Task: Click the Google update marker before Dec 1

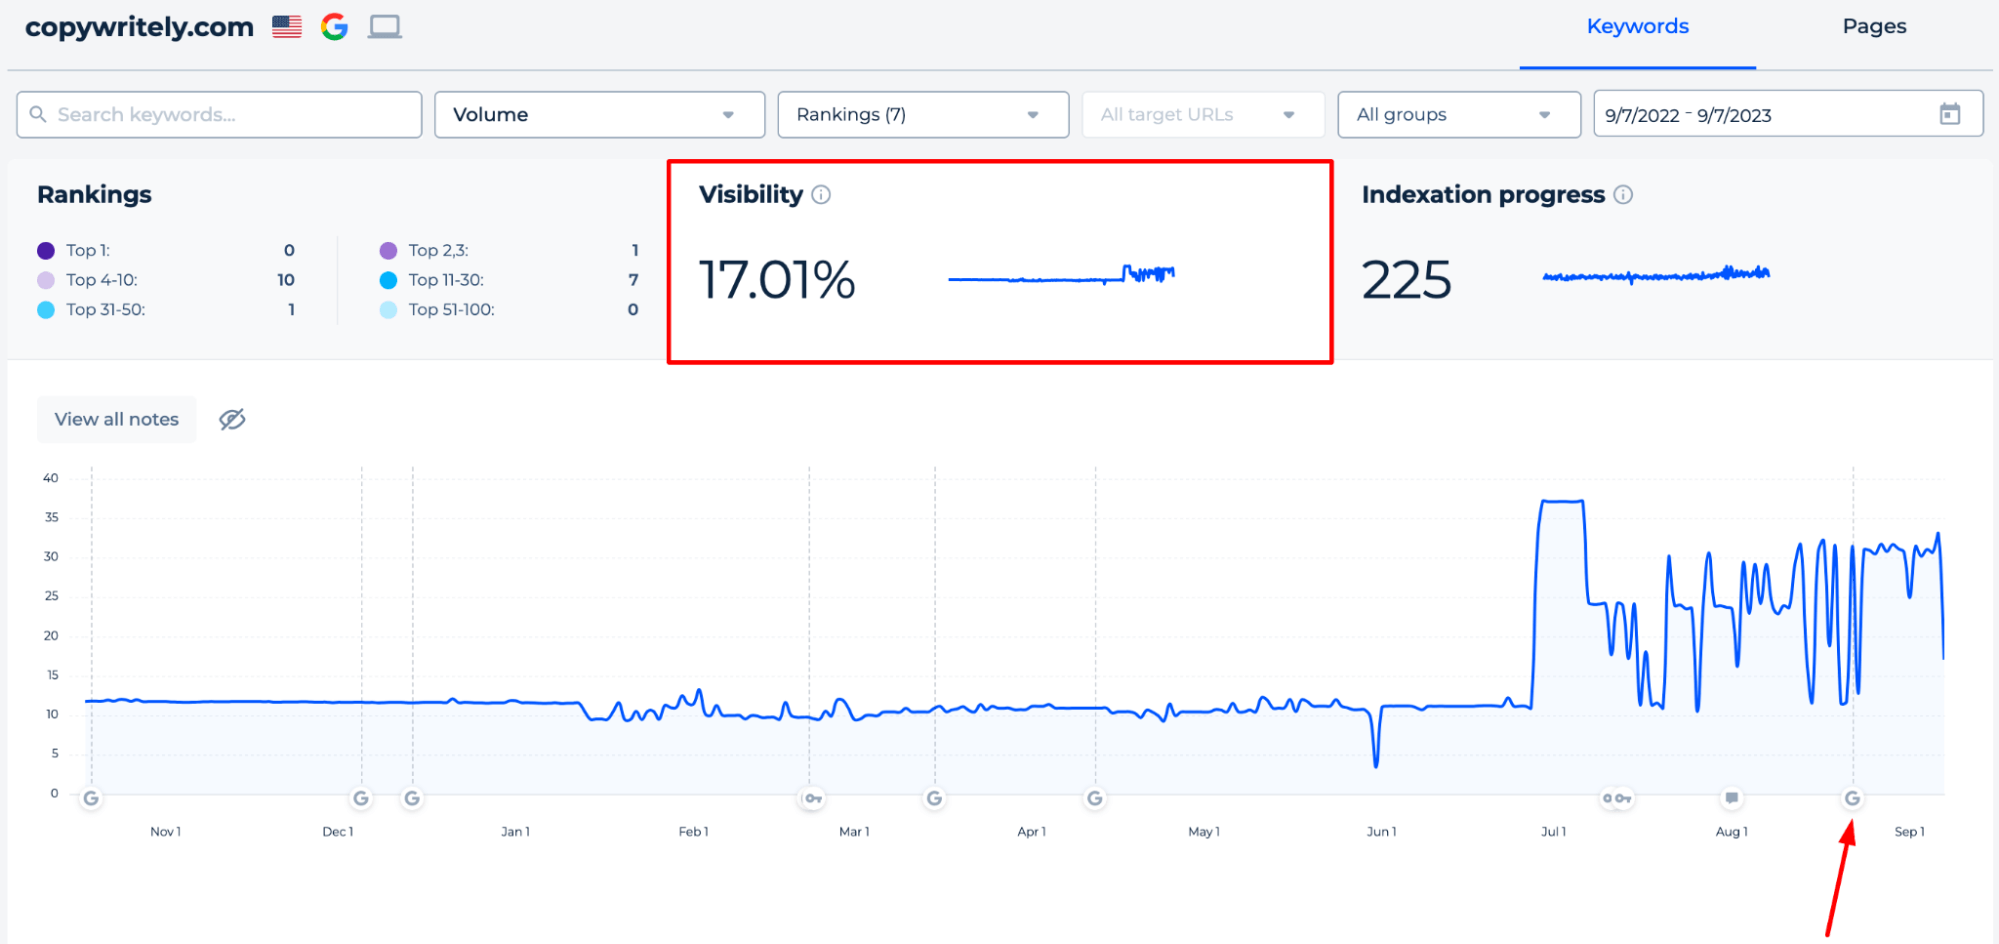Action: click(361, 798)
